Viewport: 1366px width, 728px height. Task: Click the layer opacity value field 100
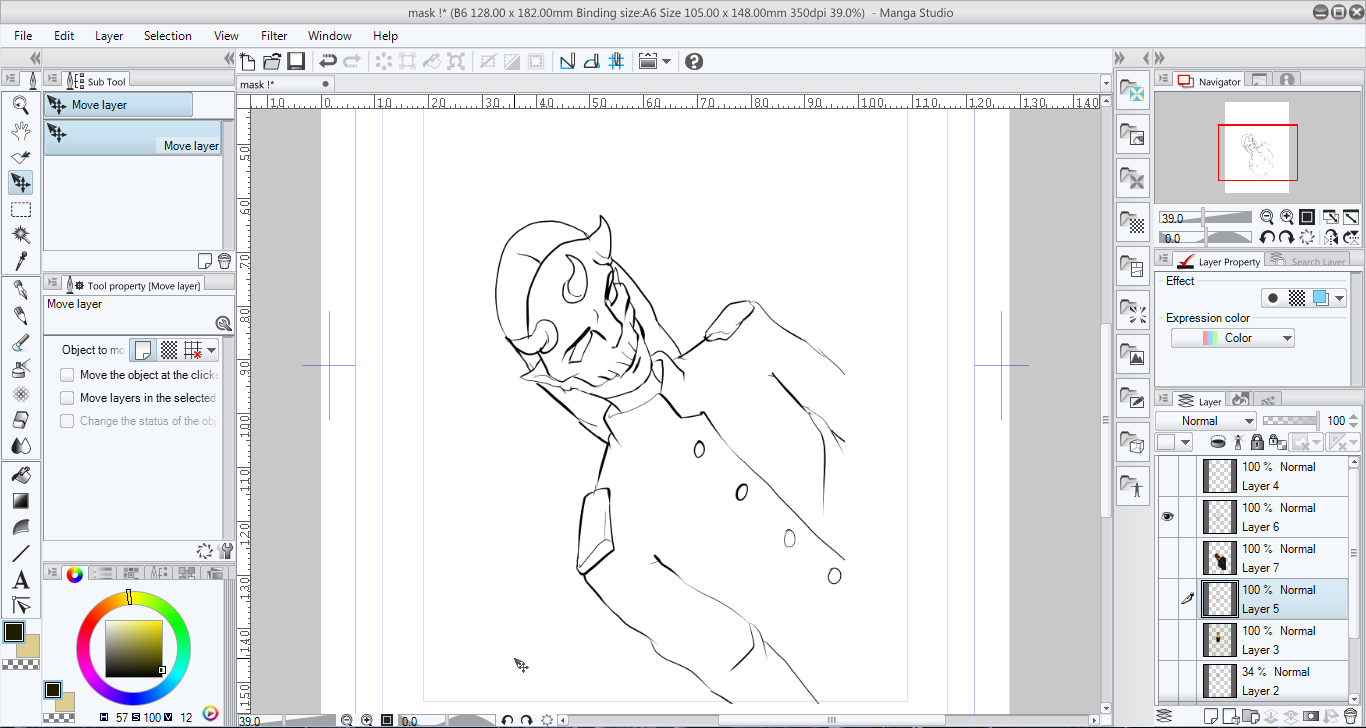tap(1336, 421)
